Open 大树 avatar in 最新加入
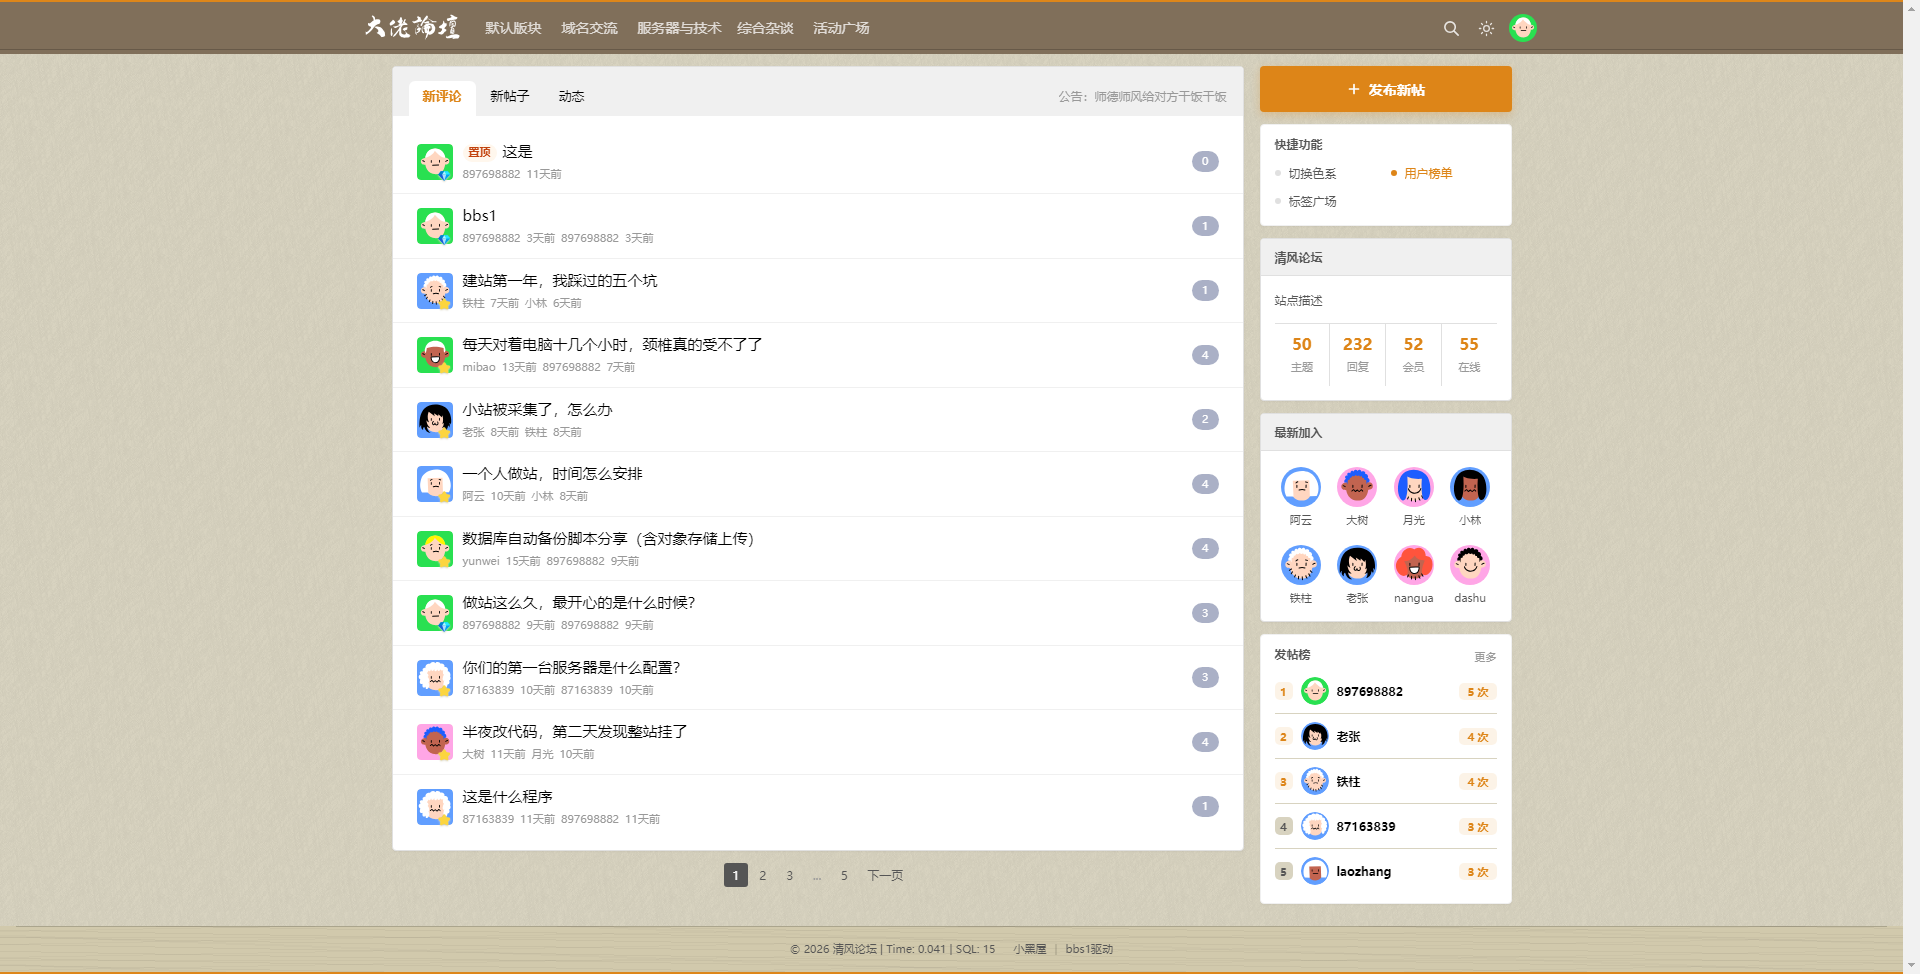 (1356, 487)
